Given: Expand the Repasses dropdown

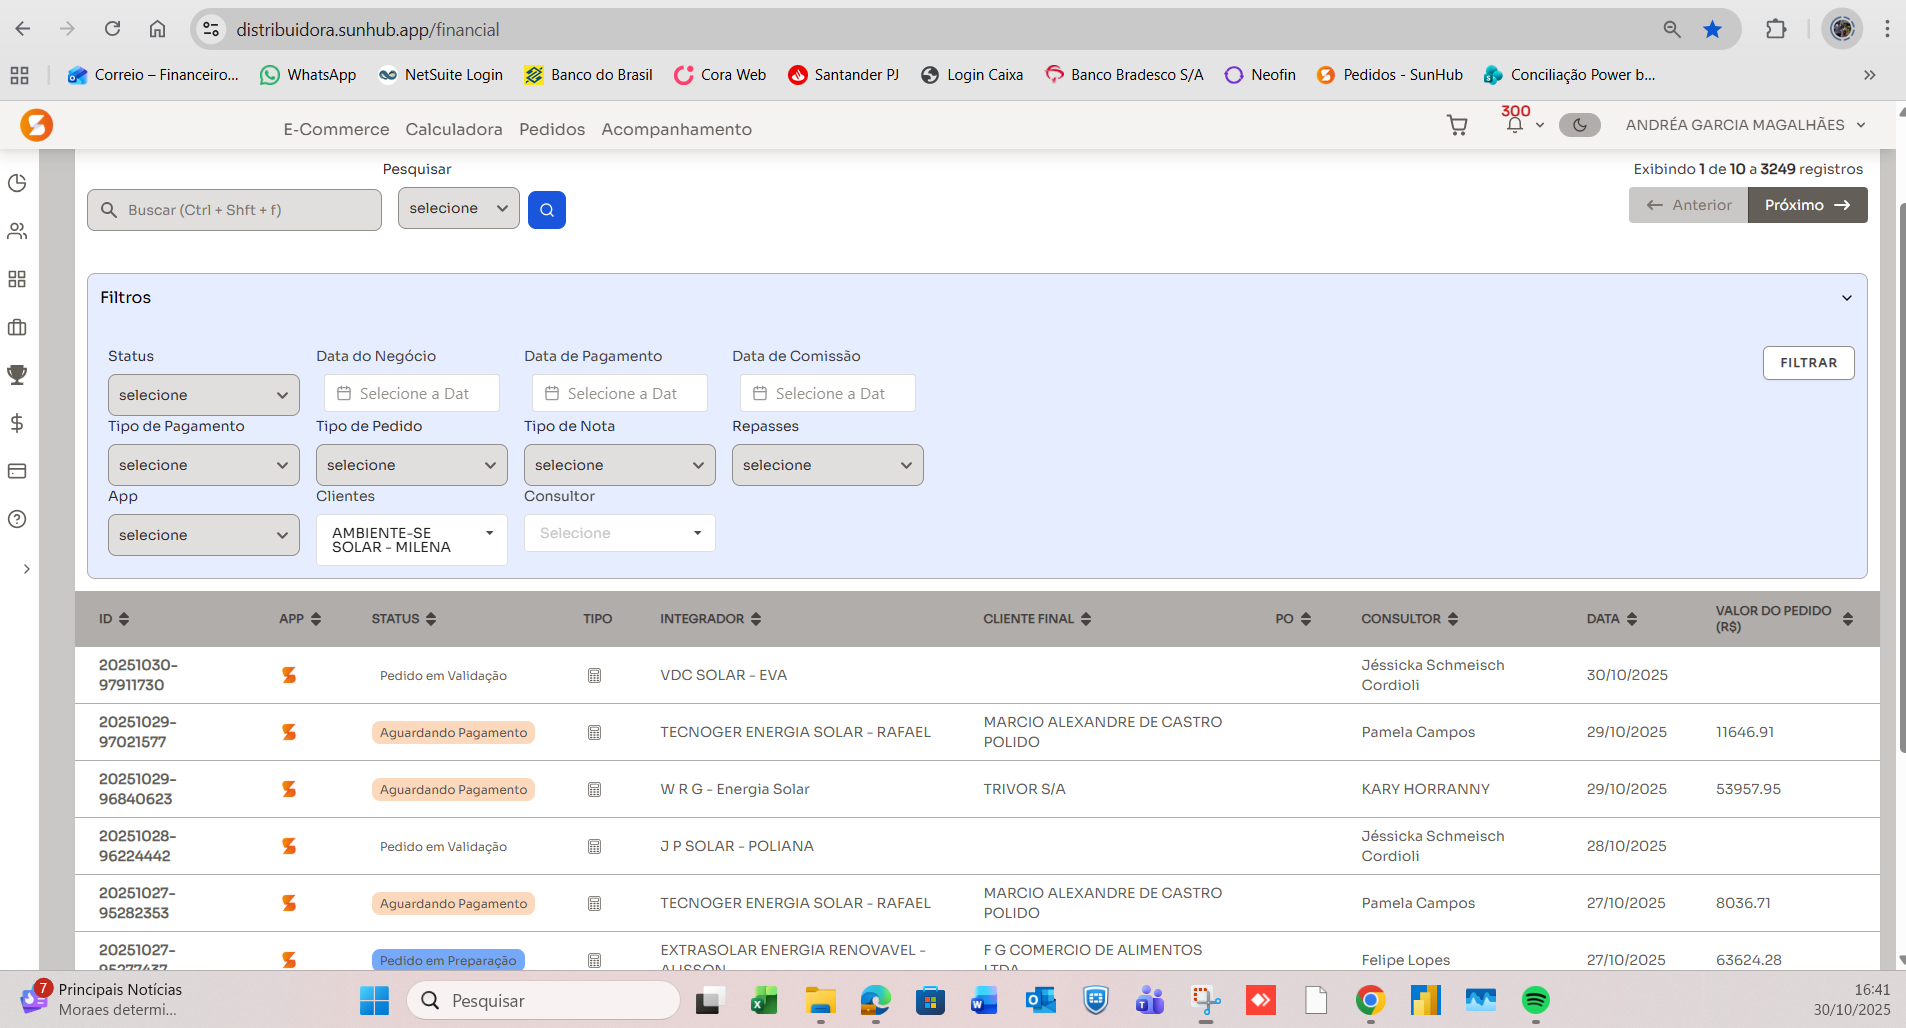Looking at the screenshot, I should pyautogui.click(x=827, y=465).
